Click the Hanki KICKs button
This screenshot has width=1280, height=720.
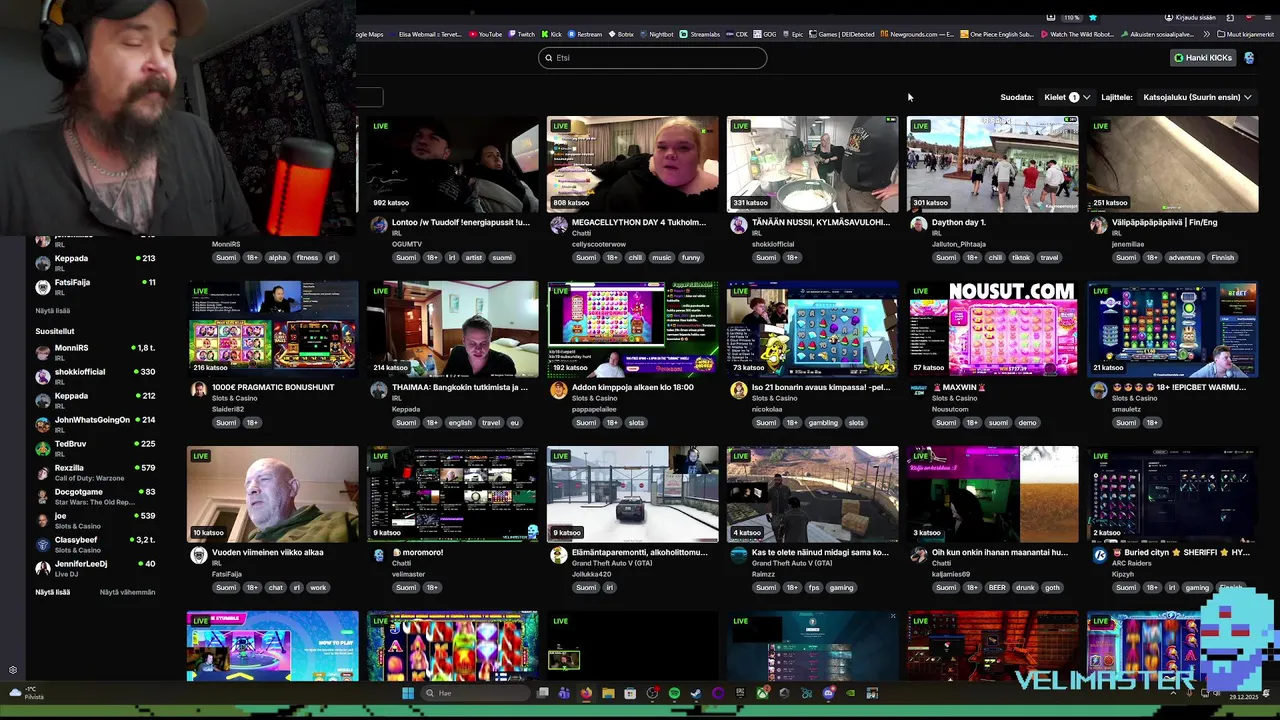(x=1203, y=58)
